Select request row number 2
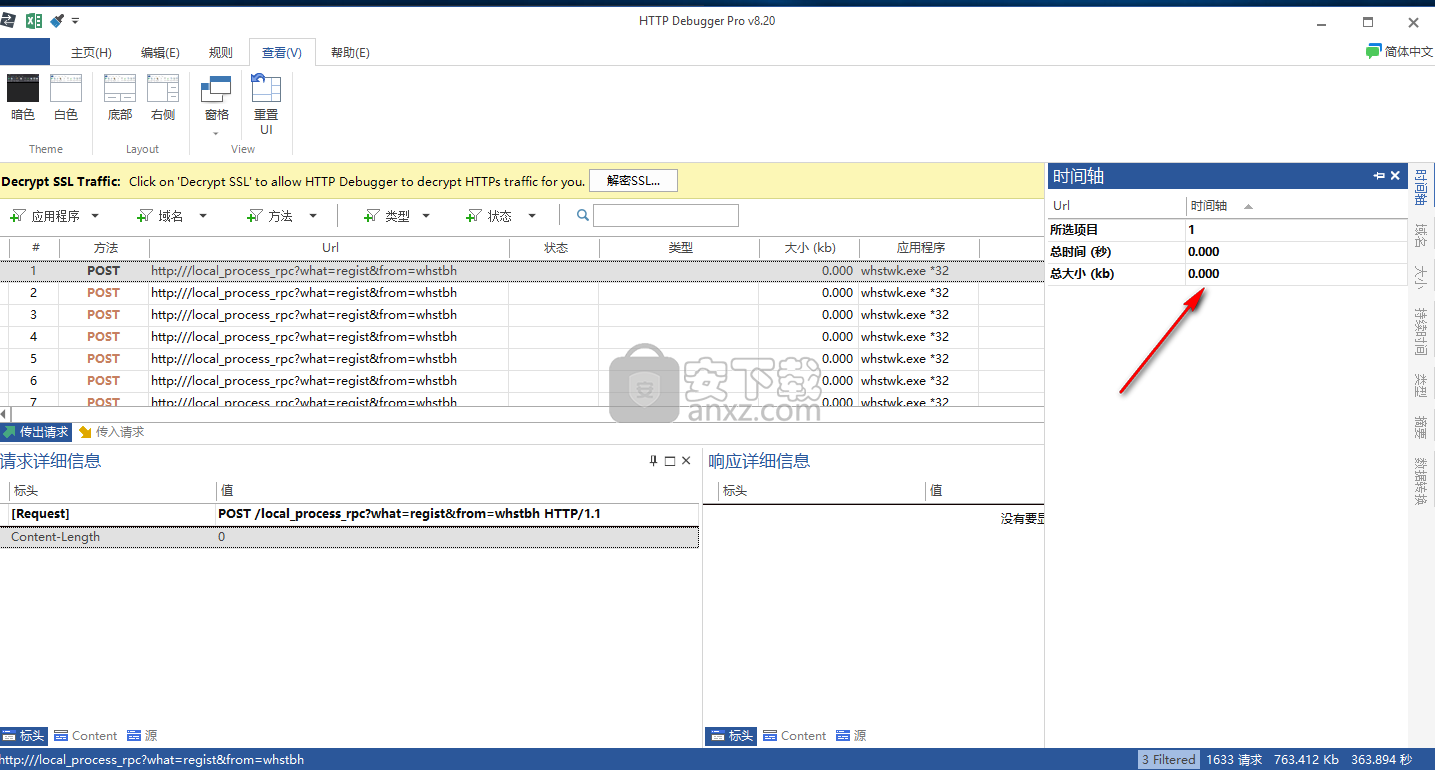The height and width of the screenshot is (770, 1435). tap(522, 293)
